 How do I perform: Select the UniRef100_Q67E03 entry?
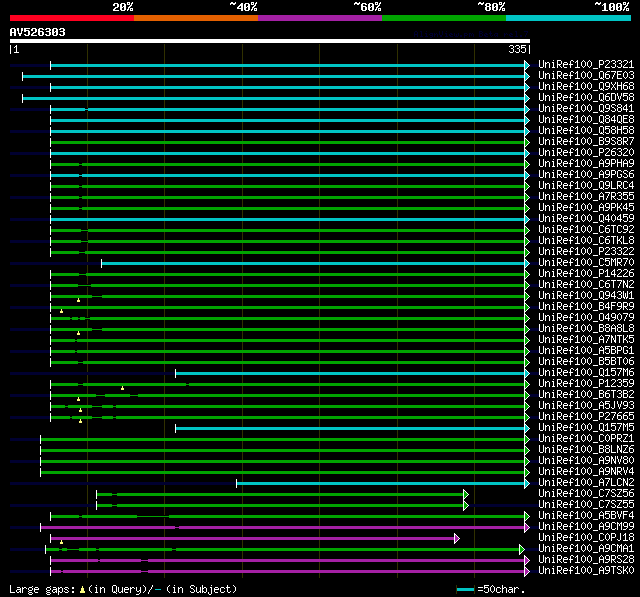click(586, 75)
